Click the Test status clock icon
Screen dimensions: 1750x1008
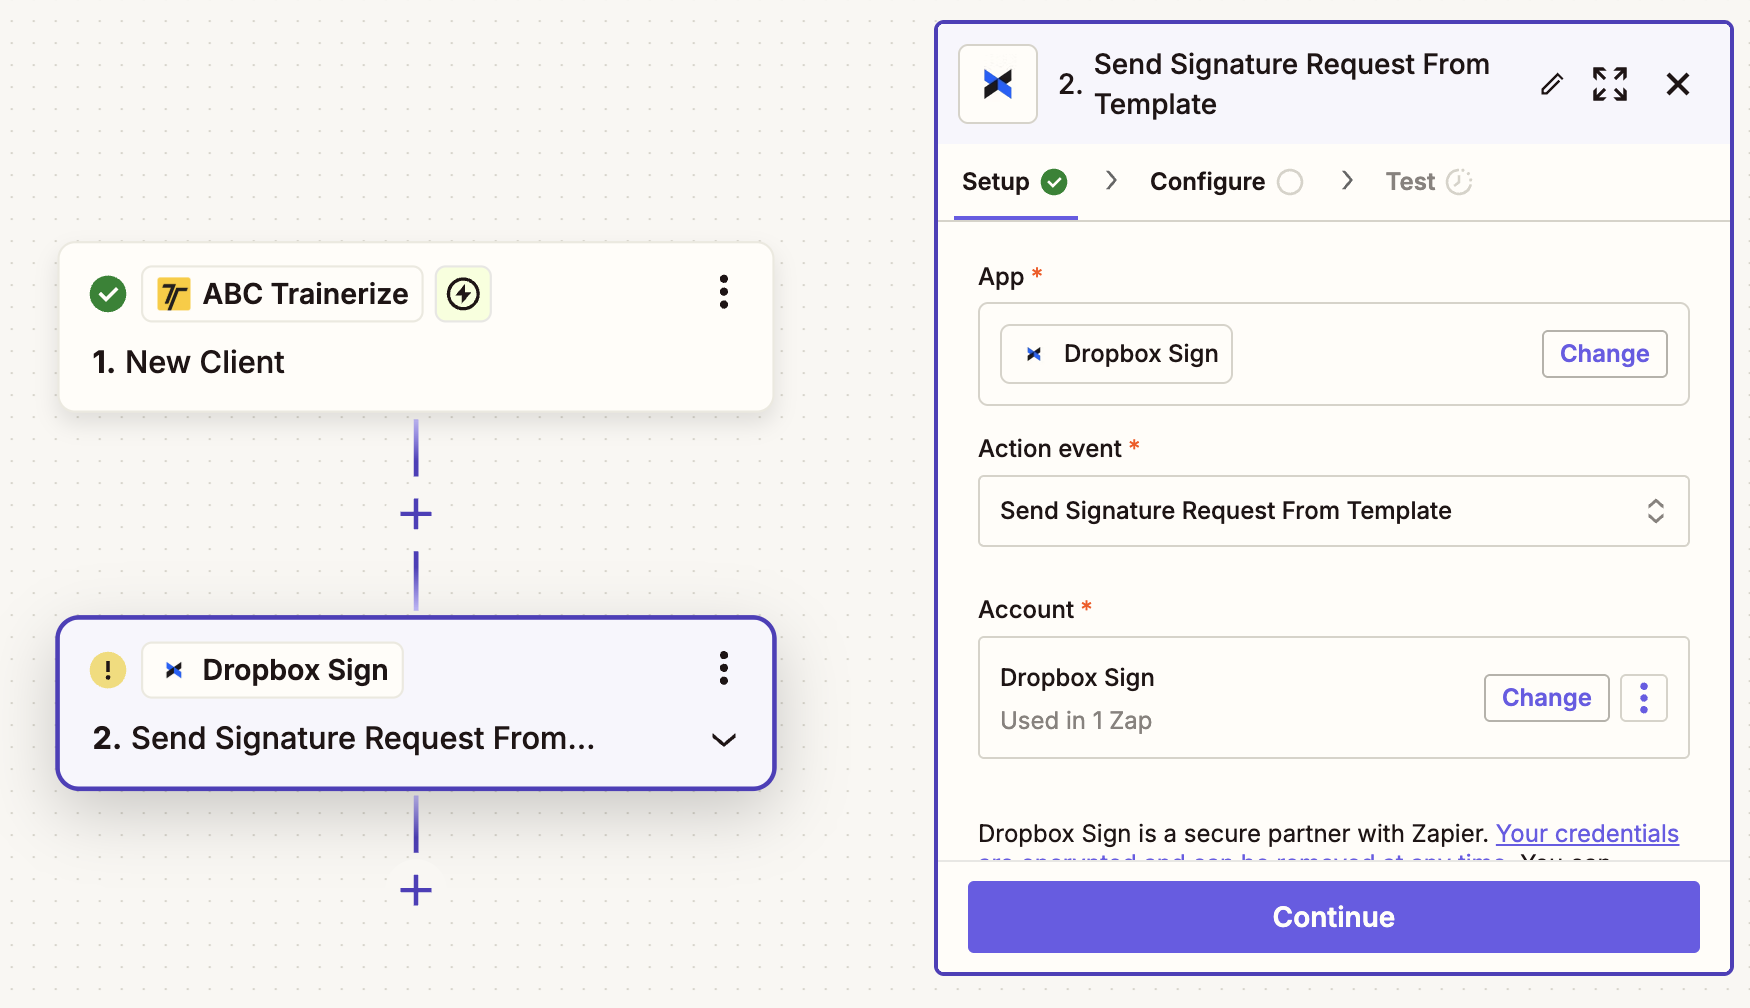click(1459, 182)
